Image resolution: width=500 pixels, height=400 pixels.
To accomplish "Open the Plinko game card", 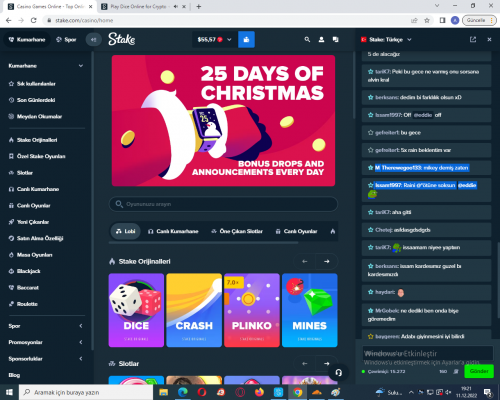I will (252, 310).
